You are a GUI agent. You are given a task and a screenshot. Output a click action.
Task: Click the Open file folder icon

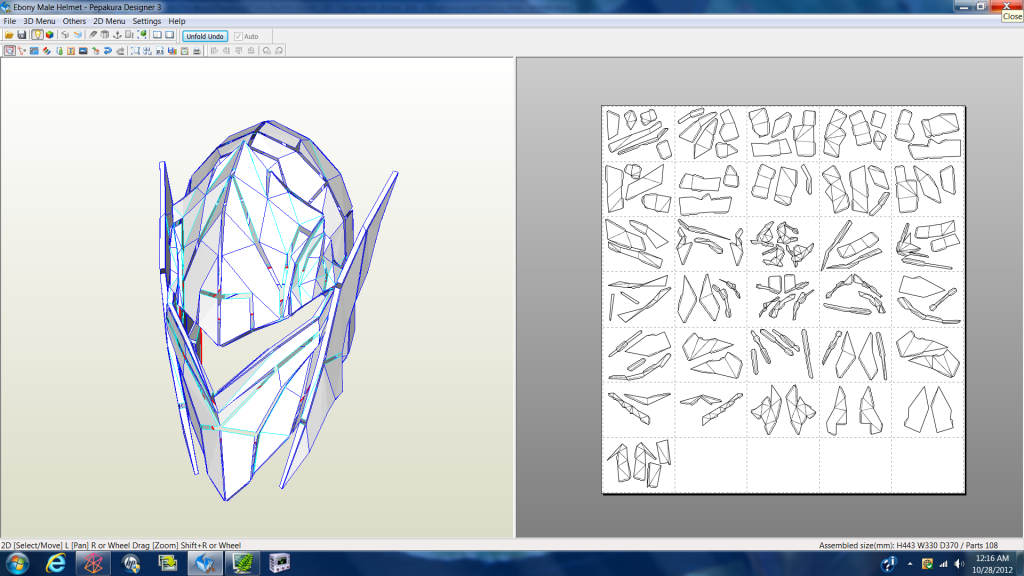point(9,35)
